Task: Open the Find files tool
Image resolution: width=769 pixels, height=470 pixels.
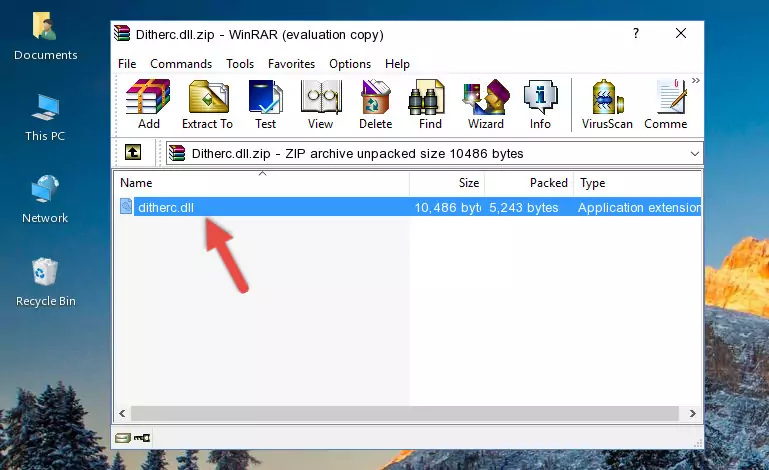Action: pyautogui.click(x=430, y=104)
